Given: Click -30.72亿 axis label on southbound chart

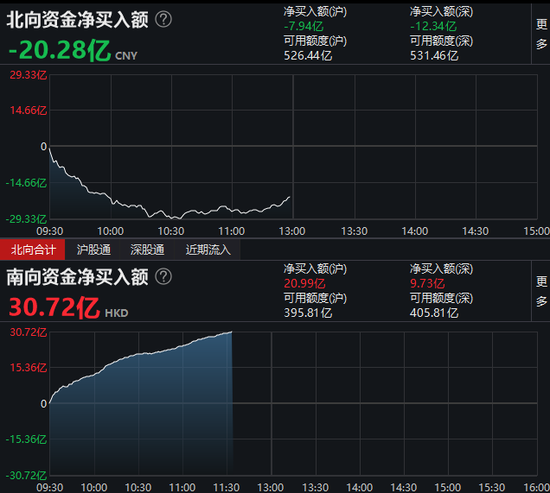Looking at the screenshot, I should click(x=26, y=476).
